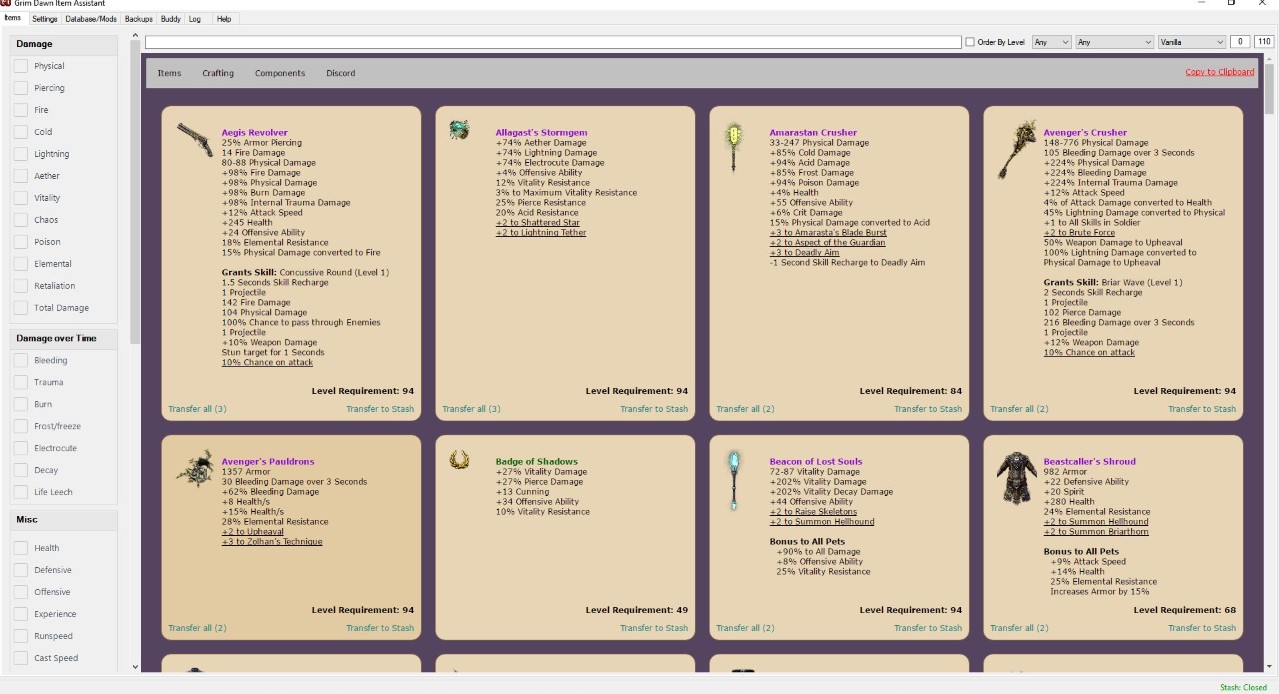
Task: Click the Beastcaller's Shroud armor icon
Action: pos(1016,478)
